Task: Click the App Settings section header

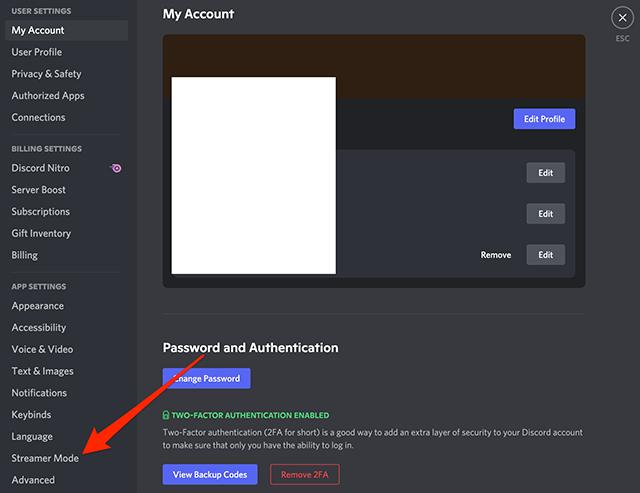Action: click(x=39, y=286)
